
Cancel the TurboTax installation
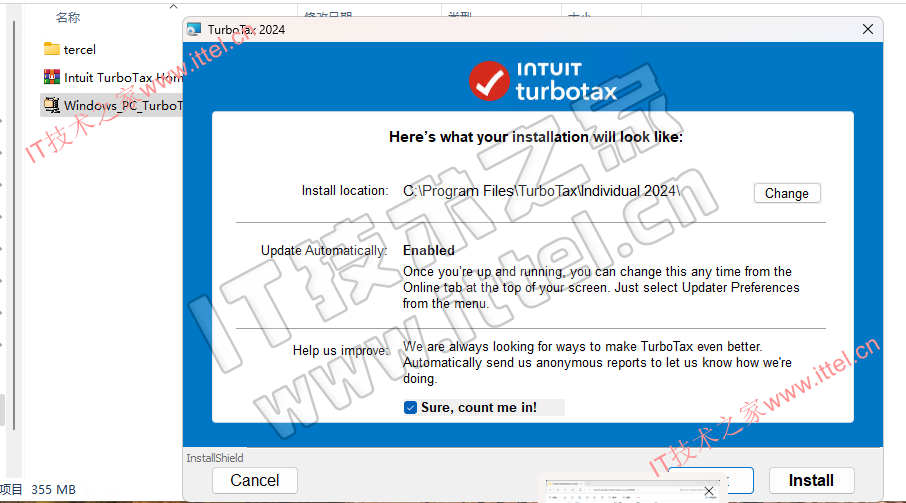pos(255,480)
